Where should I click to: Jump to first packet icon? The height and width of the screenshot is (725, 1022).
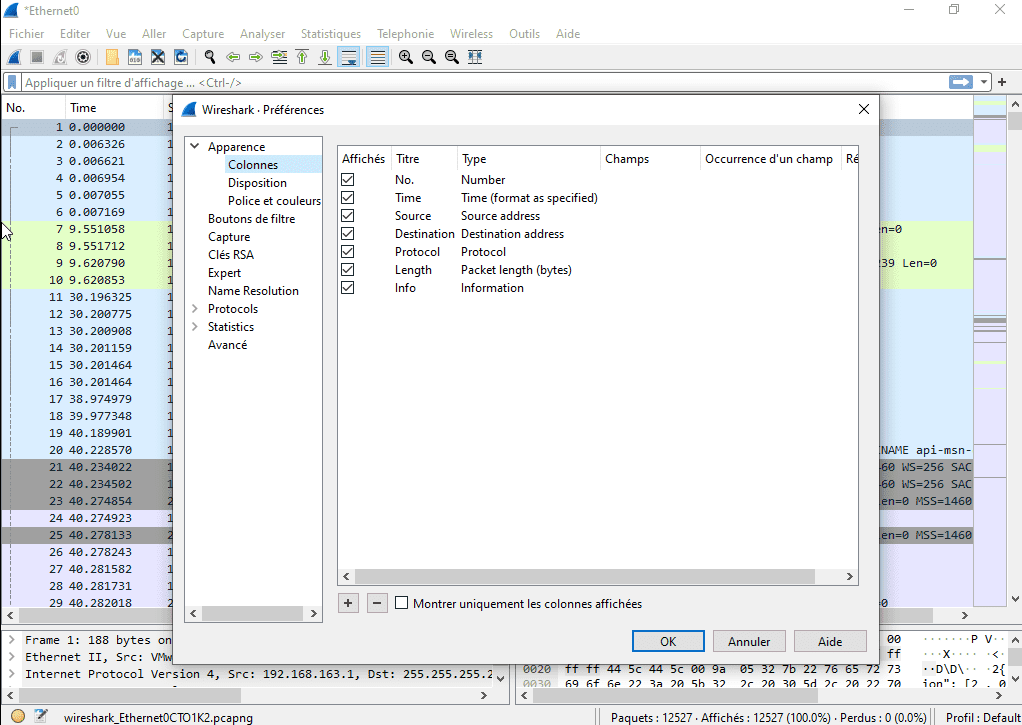pos(302,57)
